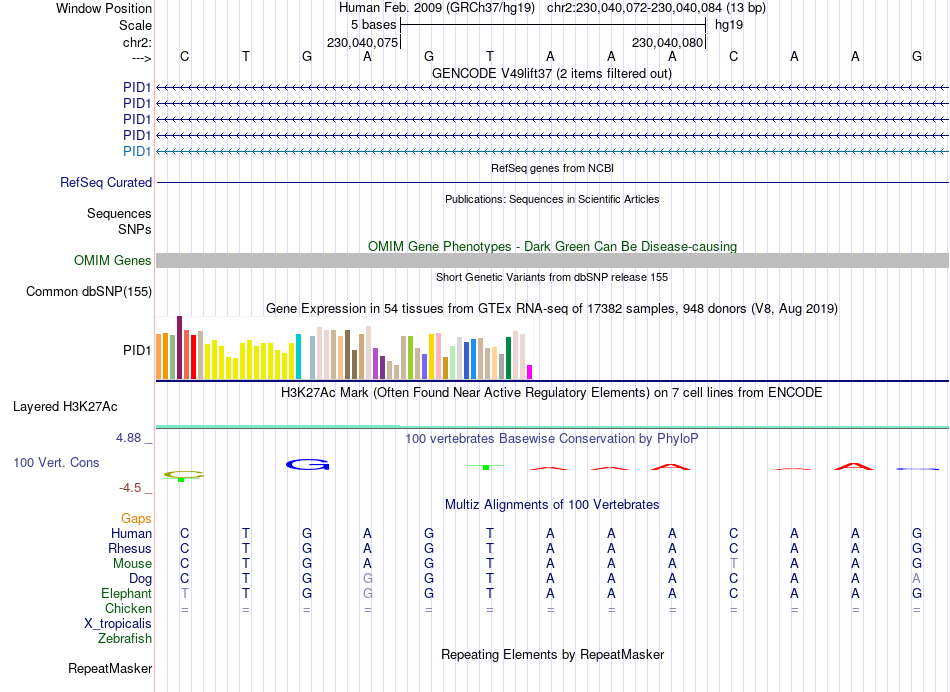Click the OMIM Genes track label
950x692 pixels.
[113, 261]
